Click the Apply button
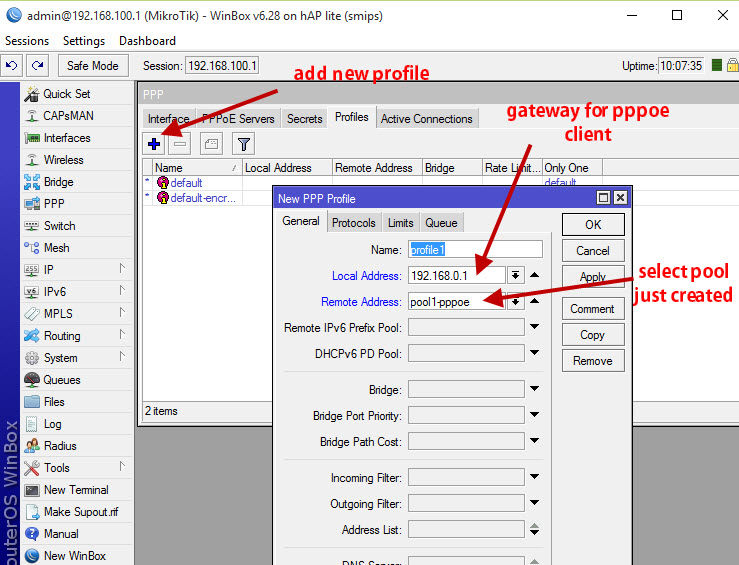The image size is (739, 565). [x=593, y=277]
